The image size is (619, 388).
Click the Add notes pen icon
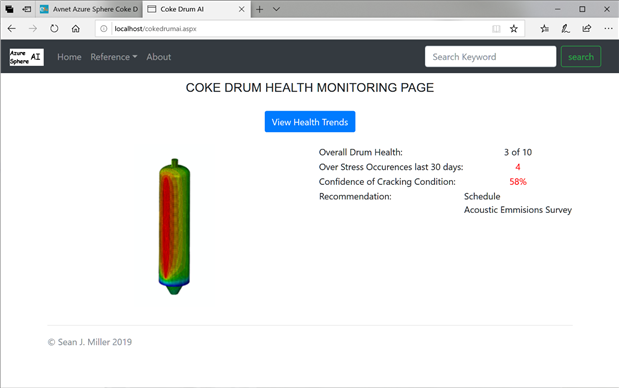[565, 28]
